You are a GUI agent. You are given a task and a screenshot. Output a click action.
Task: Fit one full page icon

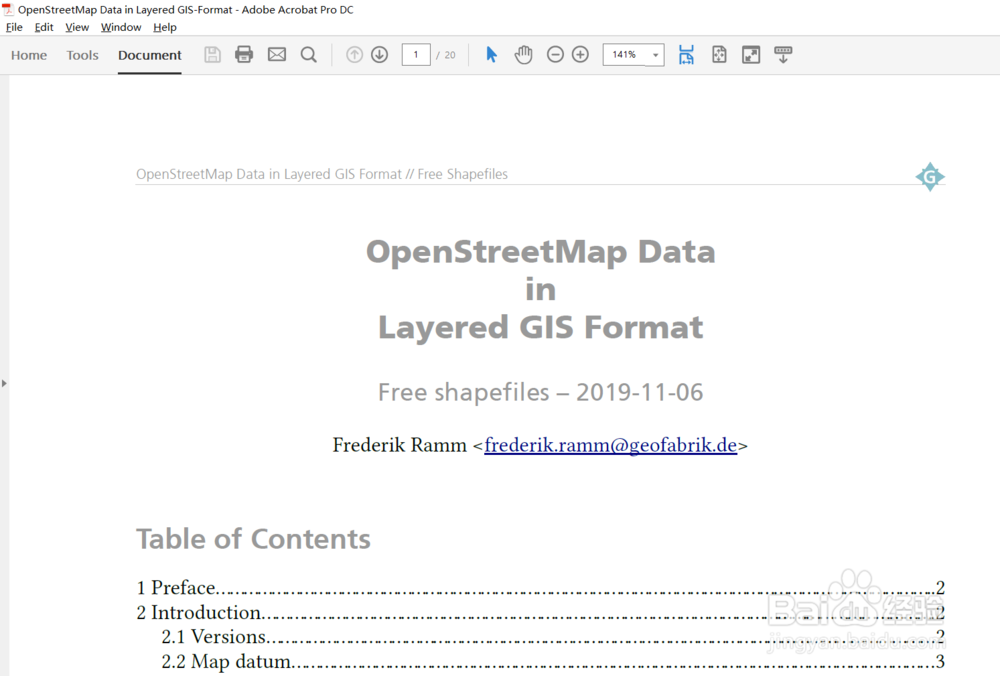point(719,55)
